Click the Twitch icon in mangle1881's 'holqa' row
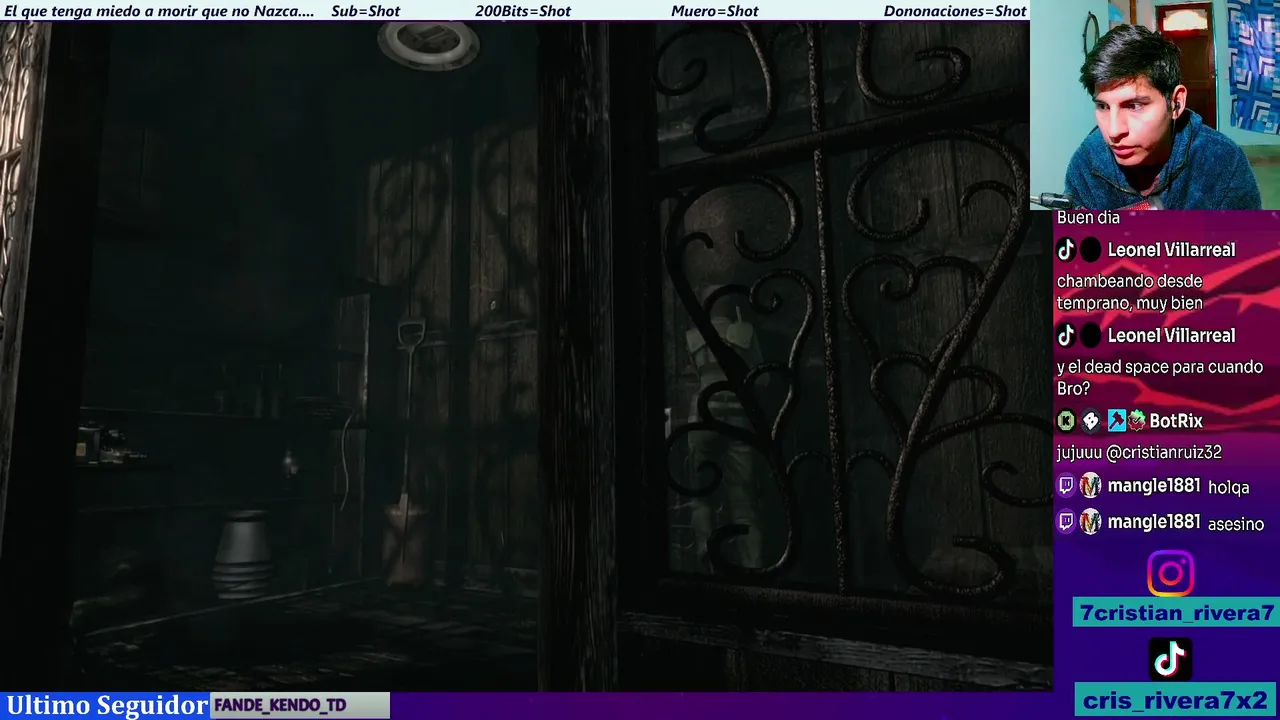 coord(1066,486)
